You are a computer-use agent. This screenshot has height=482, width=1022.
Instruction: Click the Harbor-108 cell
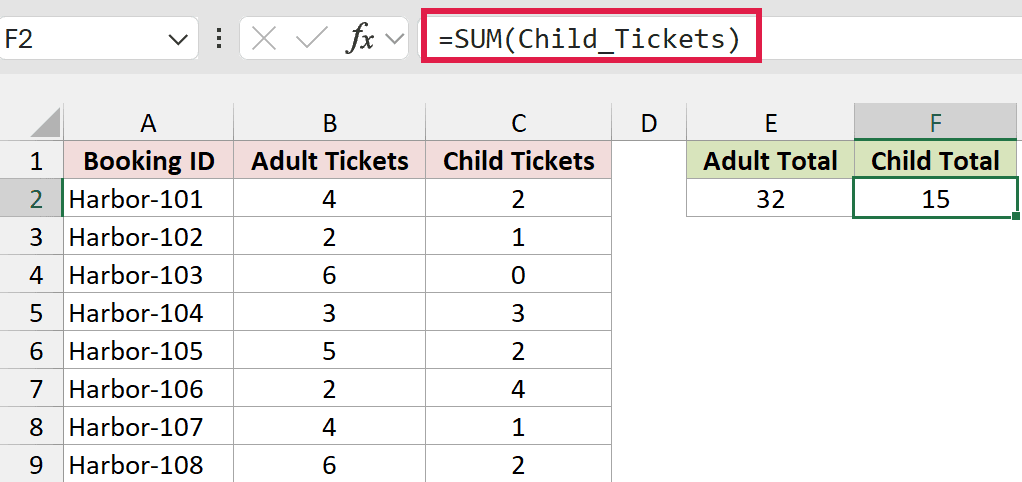[x=148, y=464]
